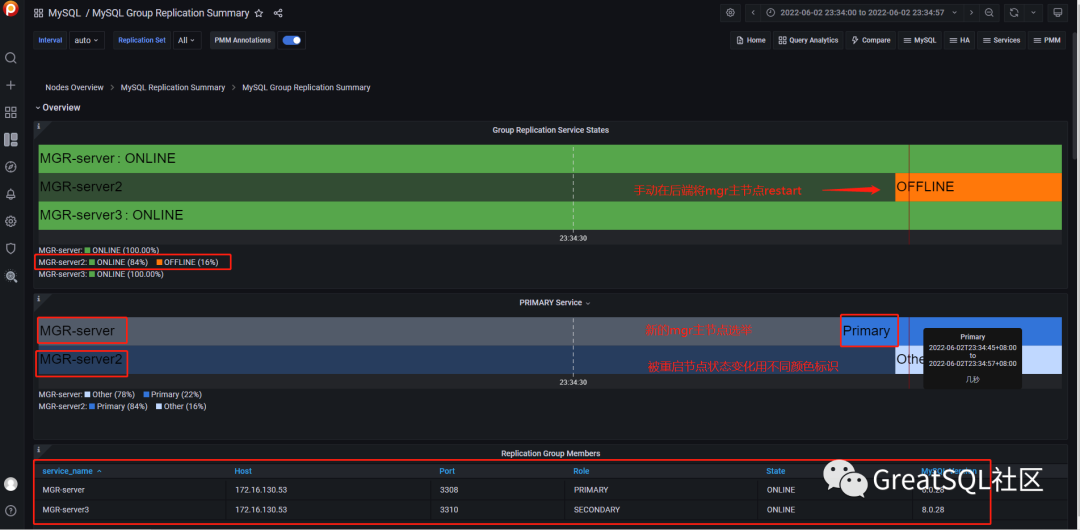This screenshot has width=1080, height=530.
Task: Open the Alerting bell icon
Action: click(10, 194)
